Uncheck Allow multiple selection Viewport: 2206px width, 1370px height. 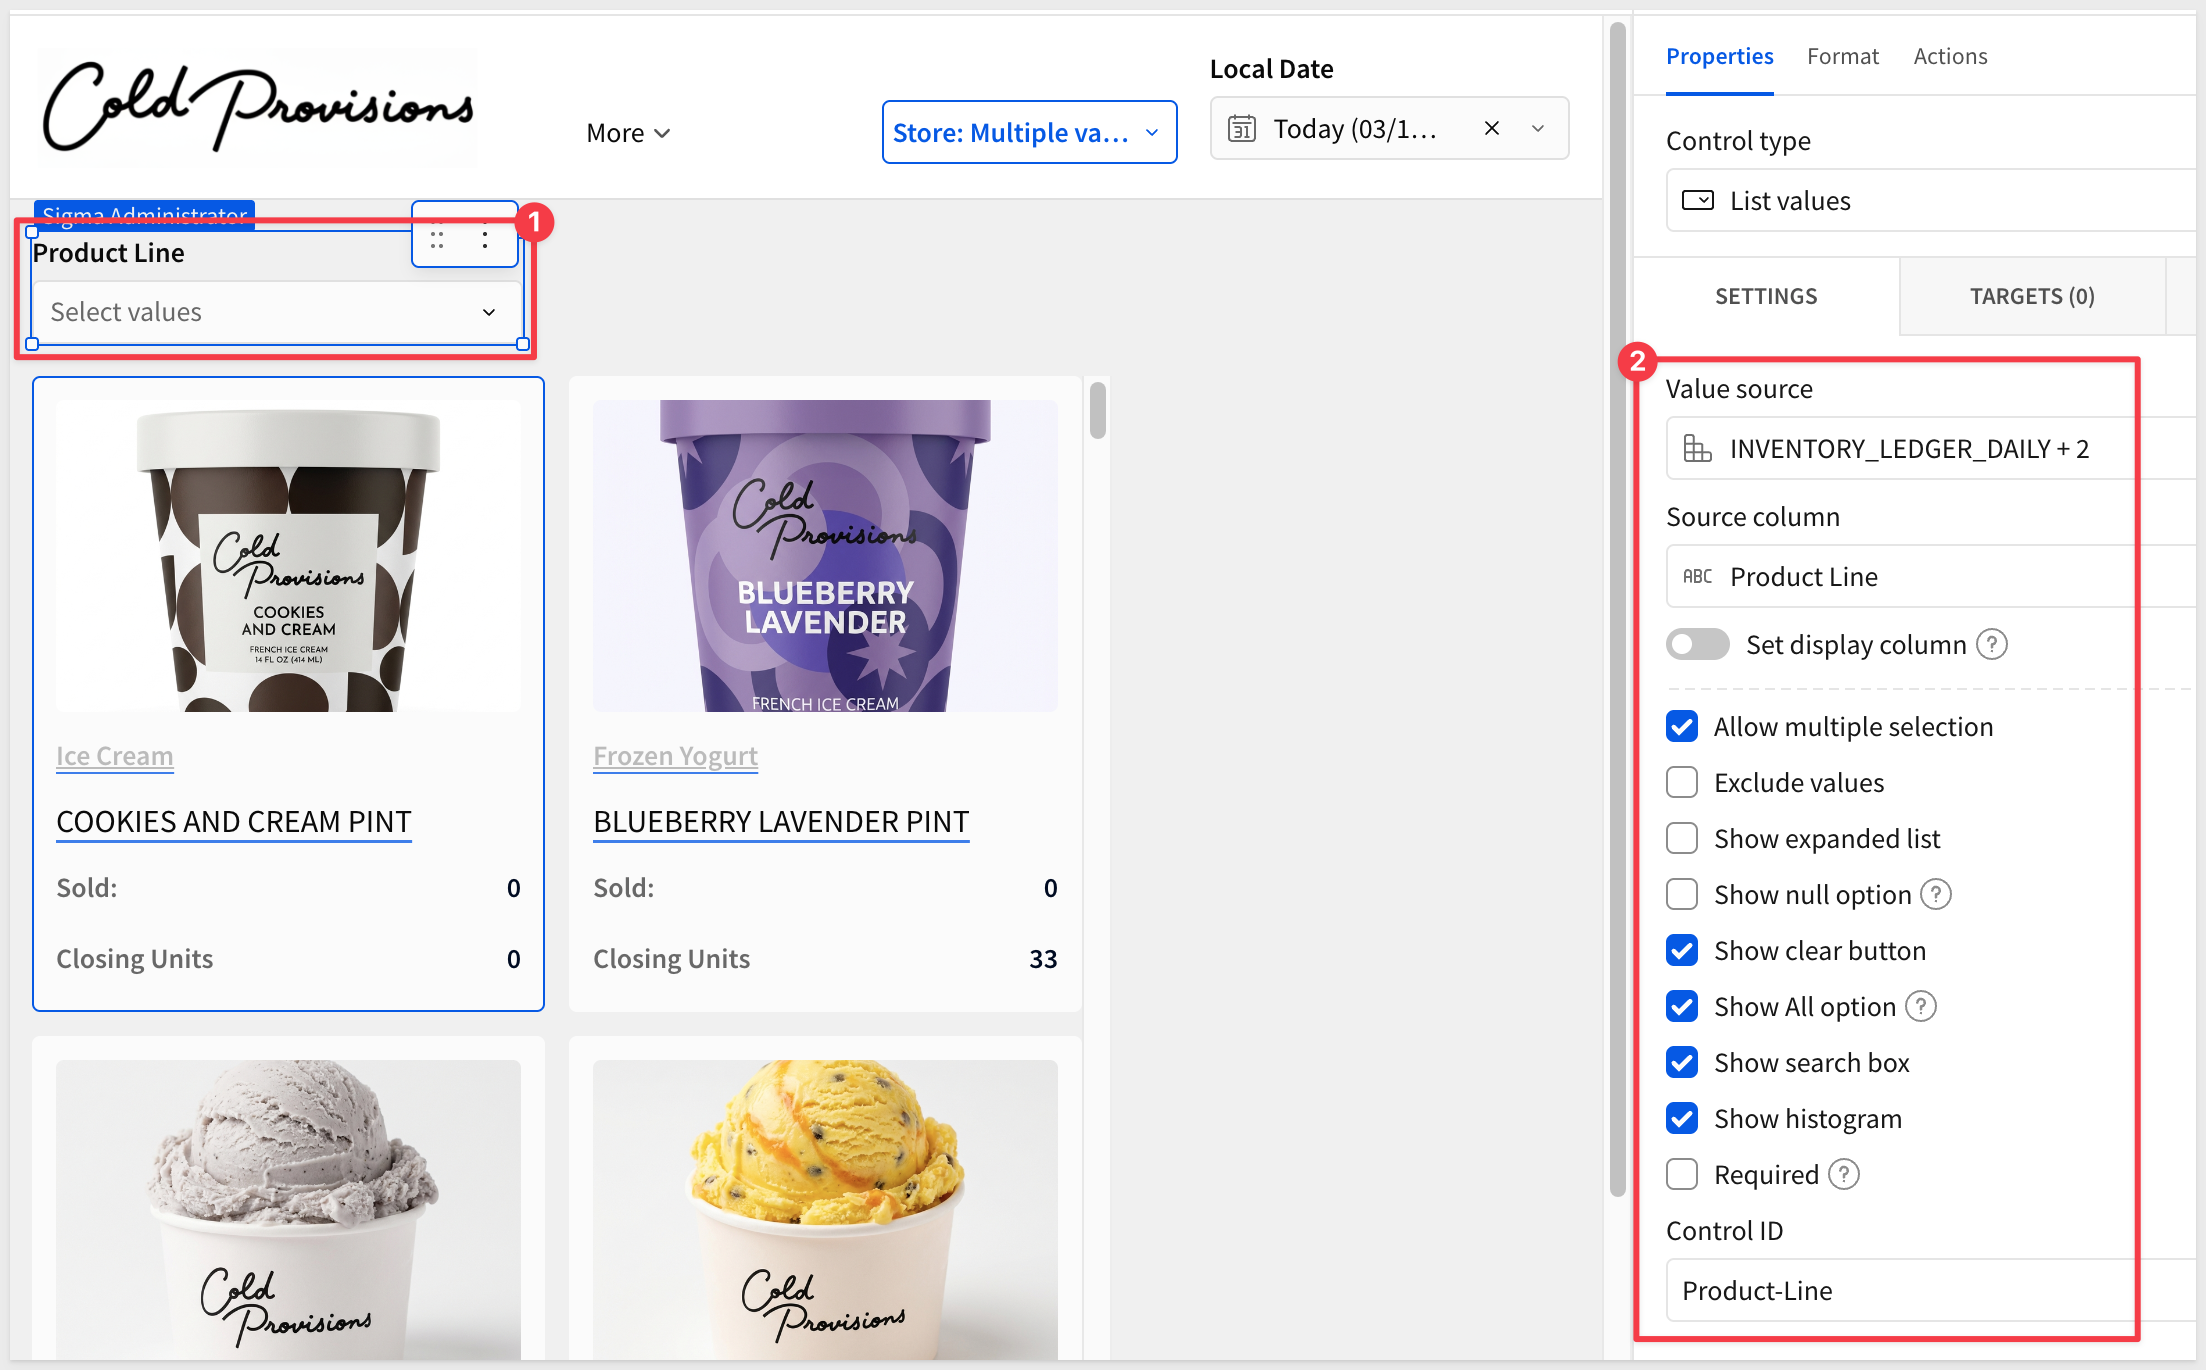pos(1682,727)
